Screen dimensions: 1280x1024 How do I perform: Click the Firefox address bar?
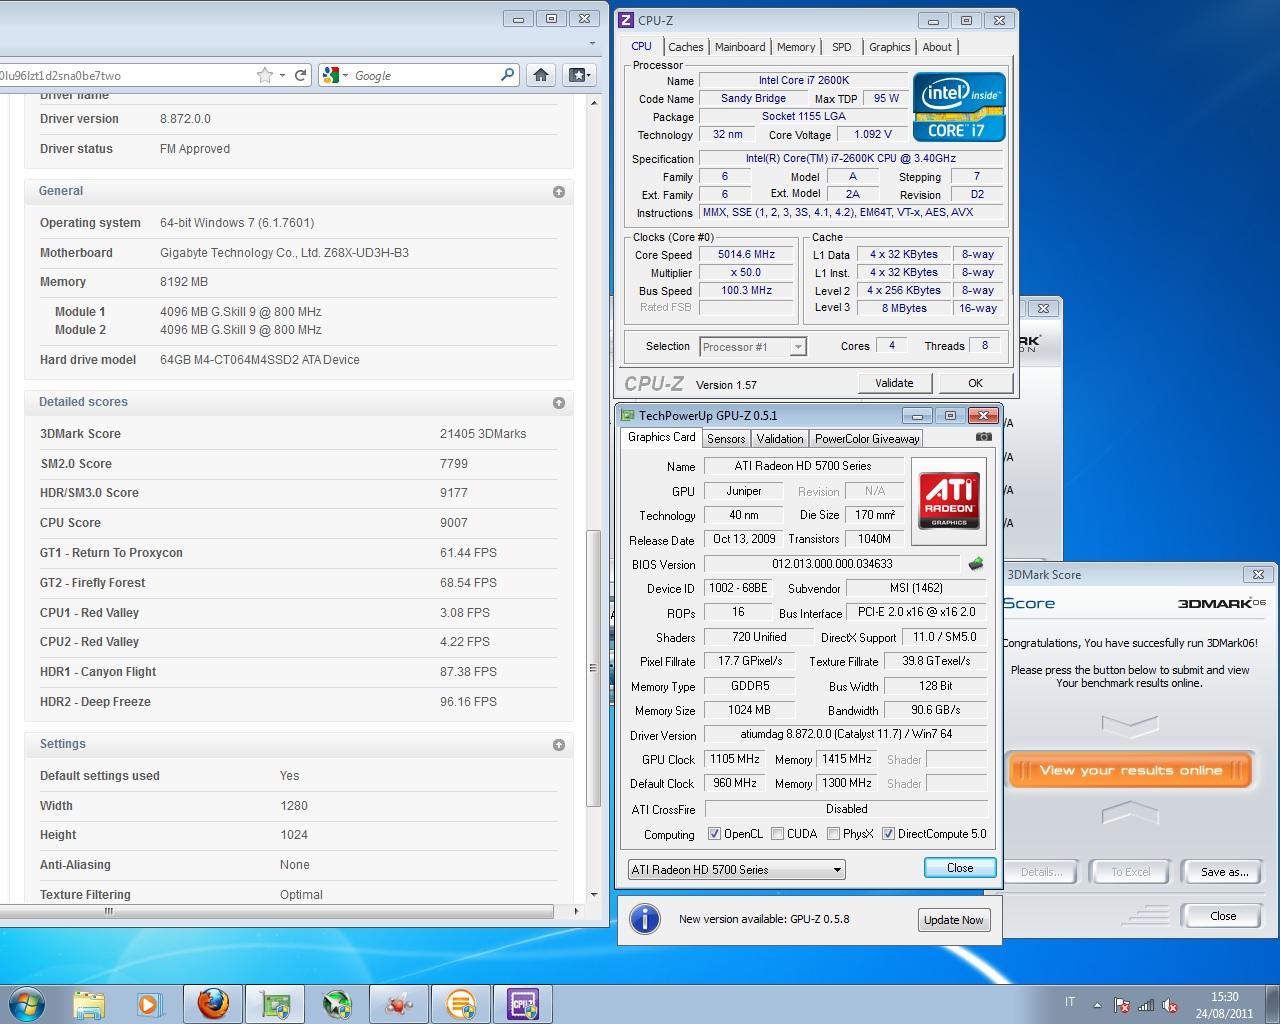(125, 75)
